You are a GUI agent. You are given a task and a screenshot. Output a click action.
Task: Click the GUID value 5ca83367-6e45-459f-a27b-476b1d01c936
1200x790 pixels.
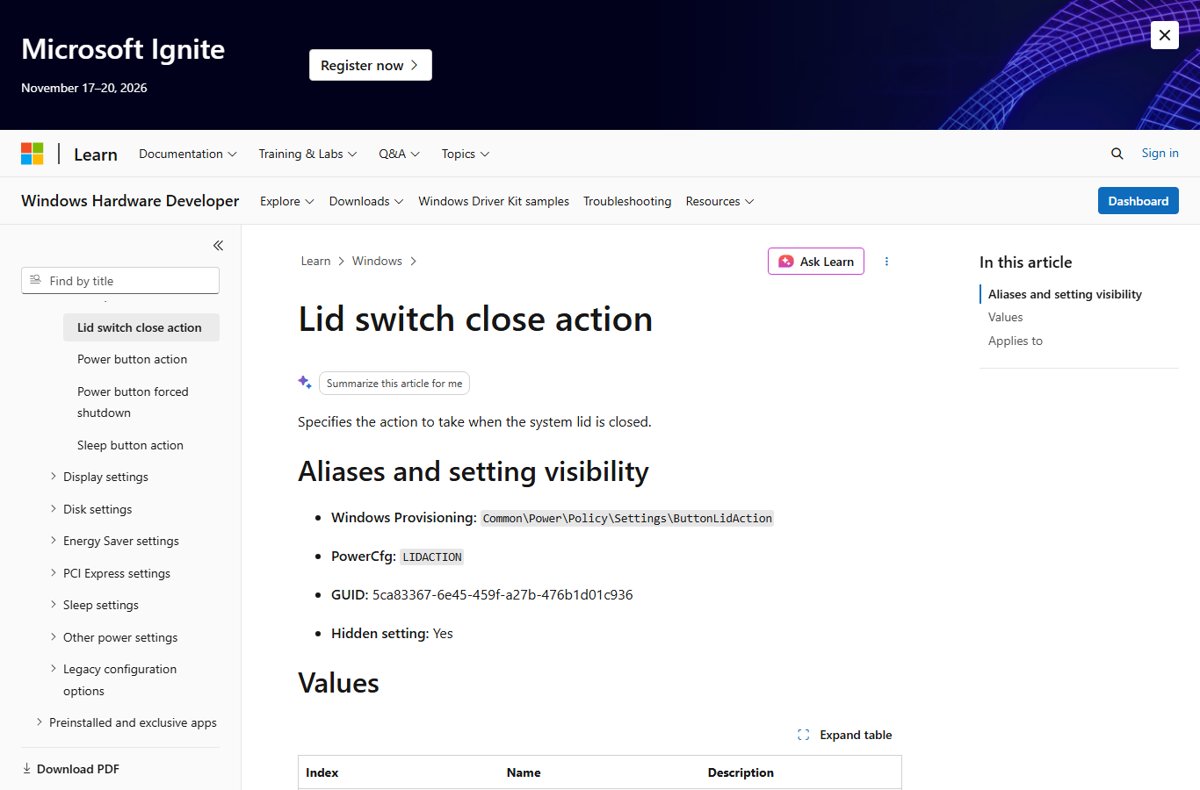click(502, 594)
